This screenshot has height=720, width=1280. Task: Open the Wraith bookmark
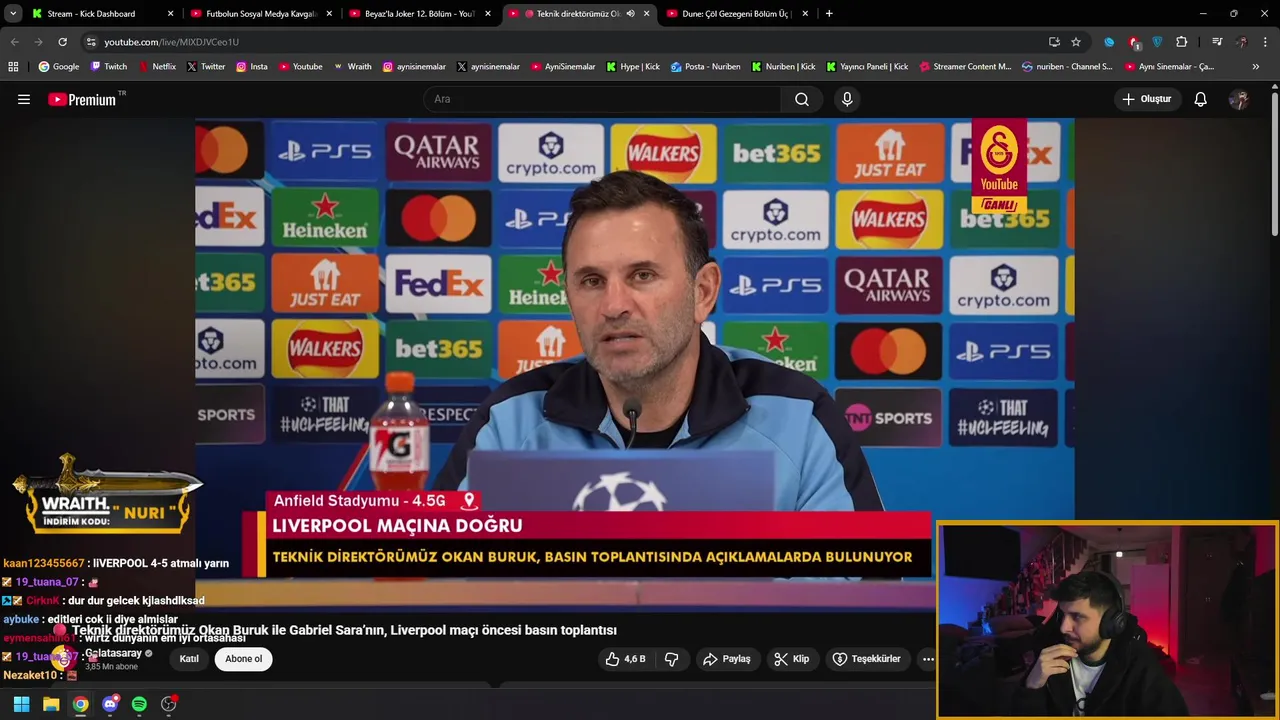[x=353, y=67]
